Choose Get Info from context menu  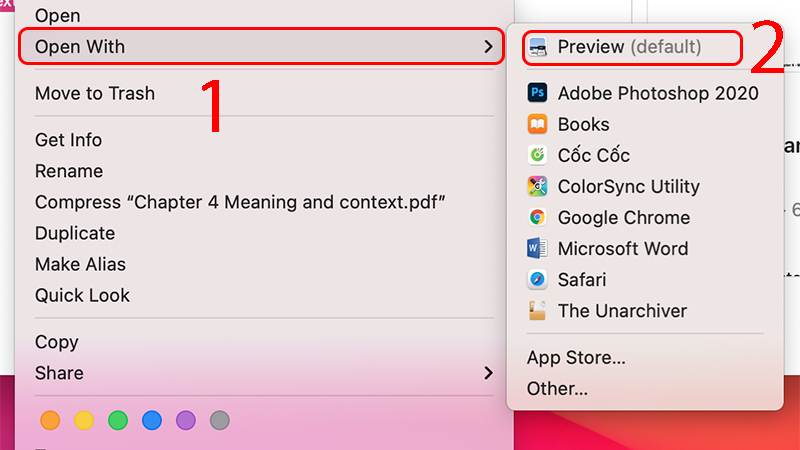pyautogui.click(x=68, y=140)
